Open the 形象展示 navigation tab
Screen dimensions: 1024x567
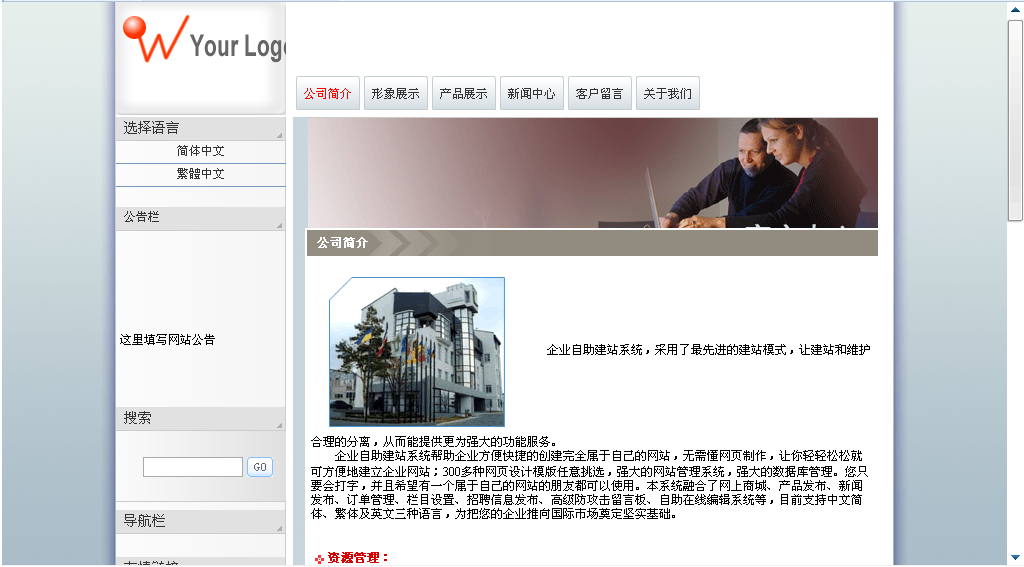(396, 93)
